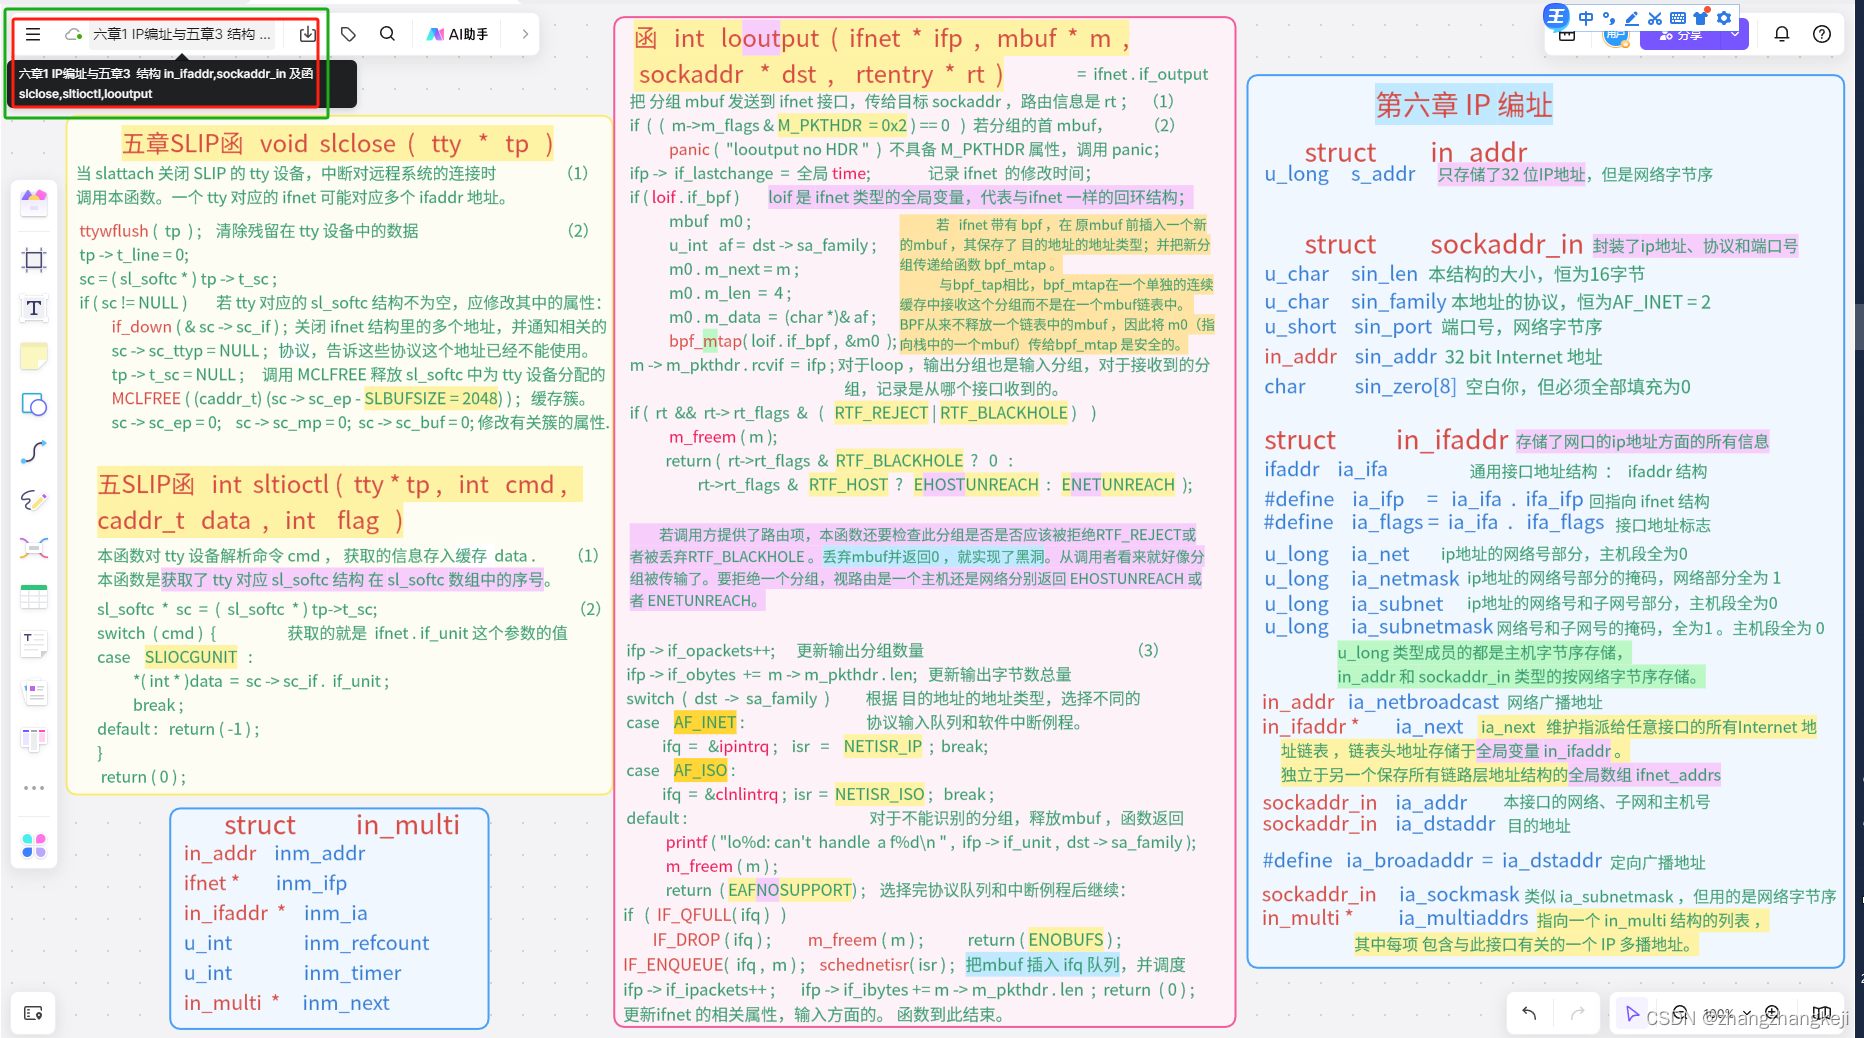The image size is (1864, 1038).
Task: Click the ia_netbroadcast field text
Action: coord(1423,702)
